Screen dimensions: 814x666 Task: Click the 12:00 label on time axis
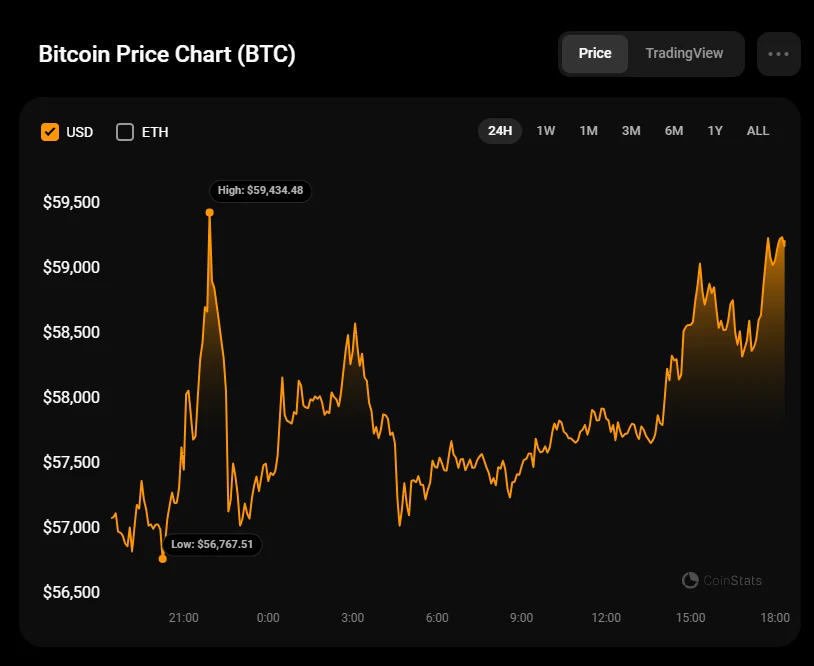point(606,617)
